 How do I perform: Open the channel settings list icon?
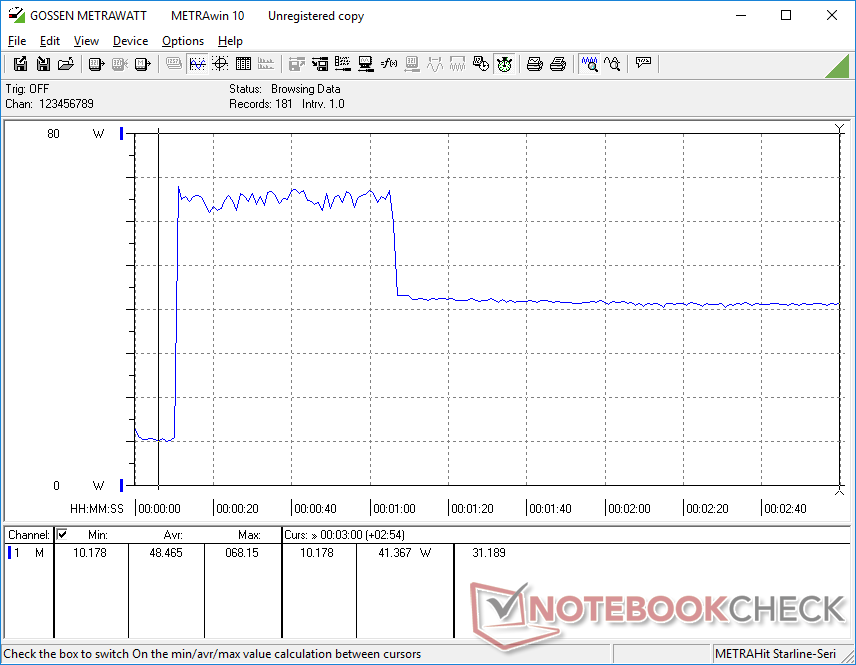343,64
